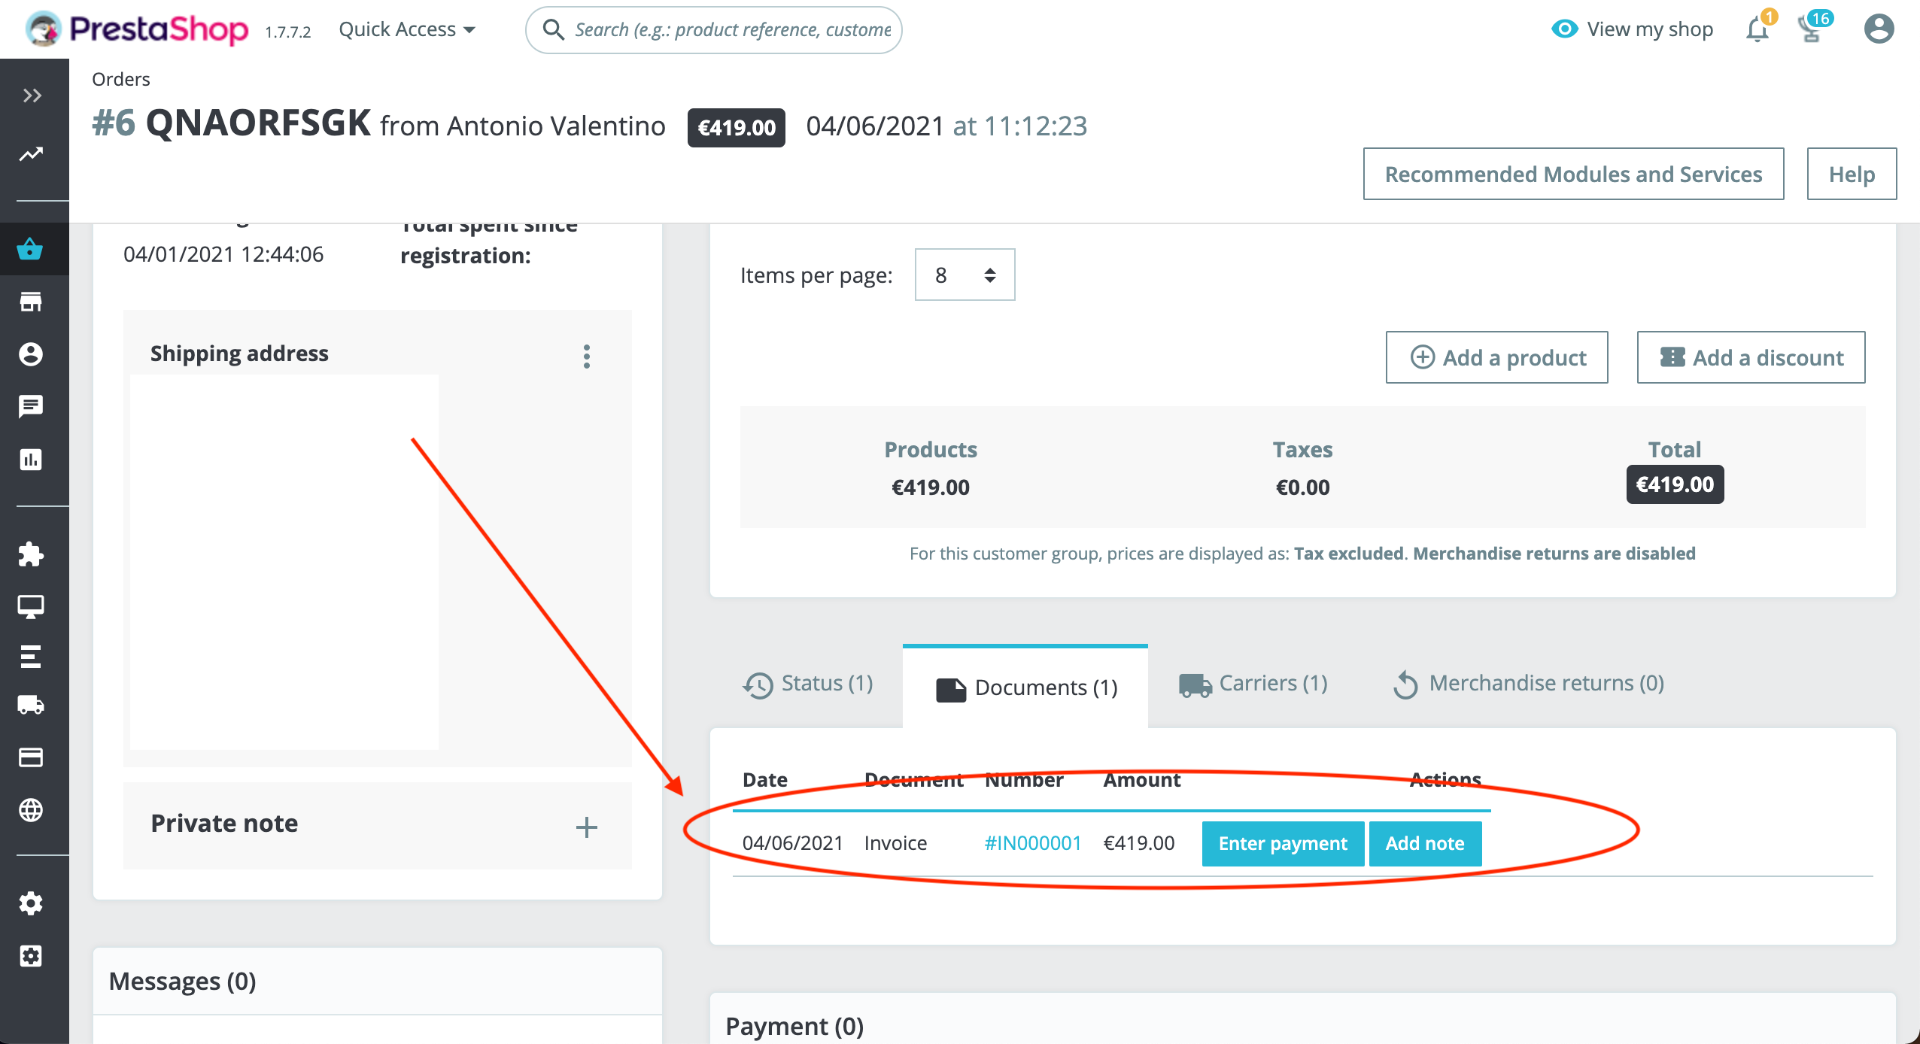Open the Payment card sidebar icon
This screenshot has height=1044, width=1920.
coord(31,757)
